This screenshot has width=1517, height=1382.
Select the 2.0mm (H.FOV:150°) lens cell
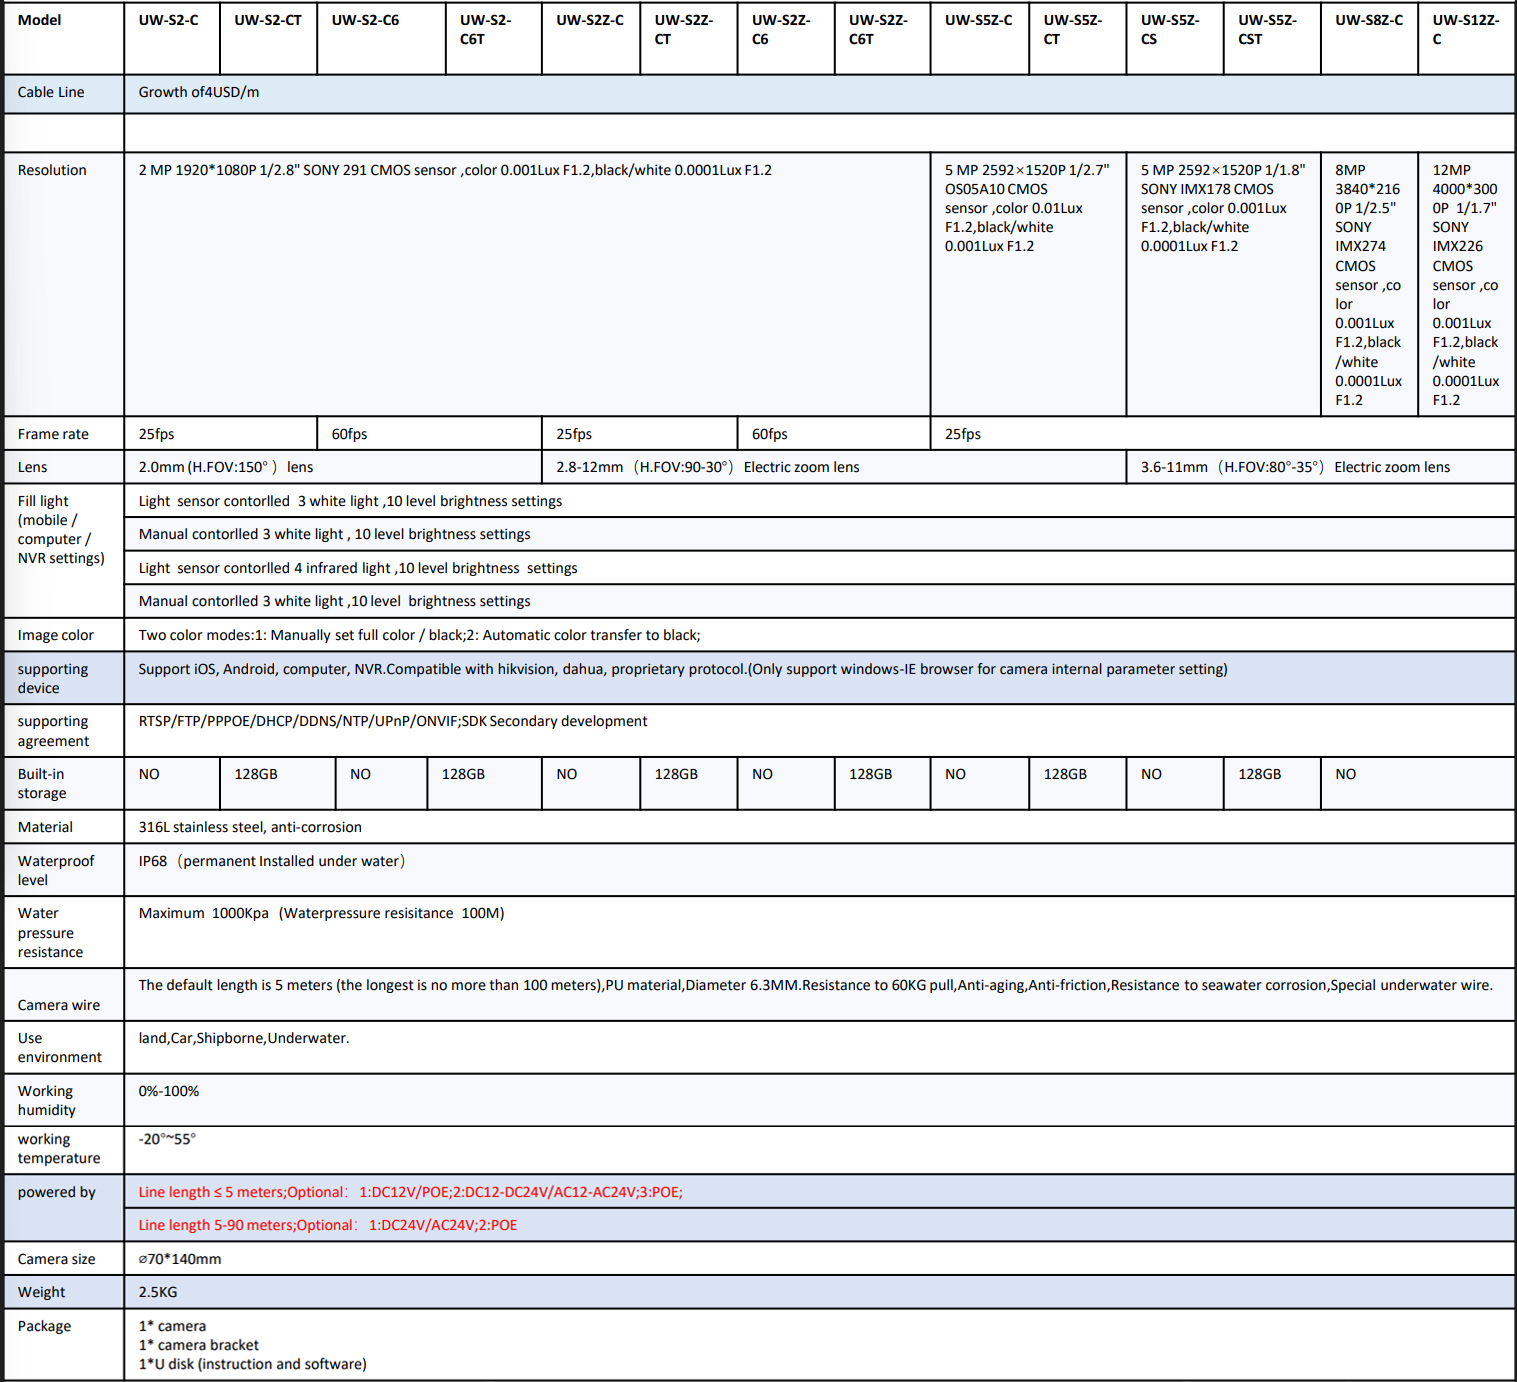pos(226,467)
